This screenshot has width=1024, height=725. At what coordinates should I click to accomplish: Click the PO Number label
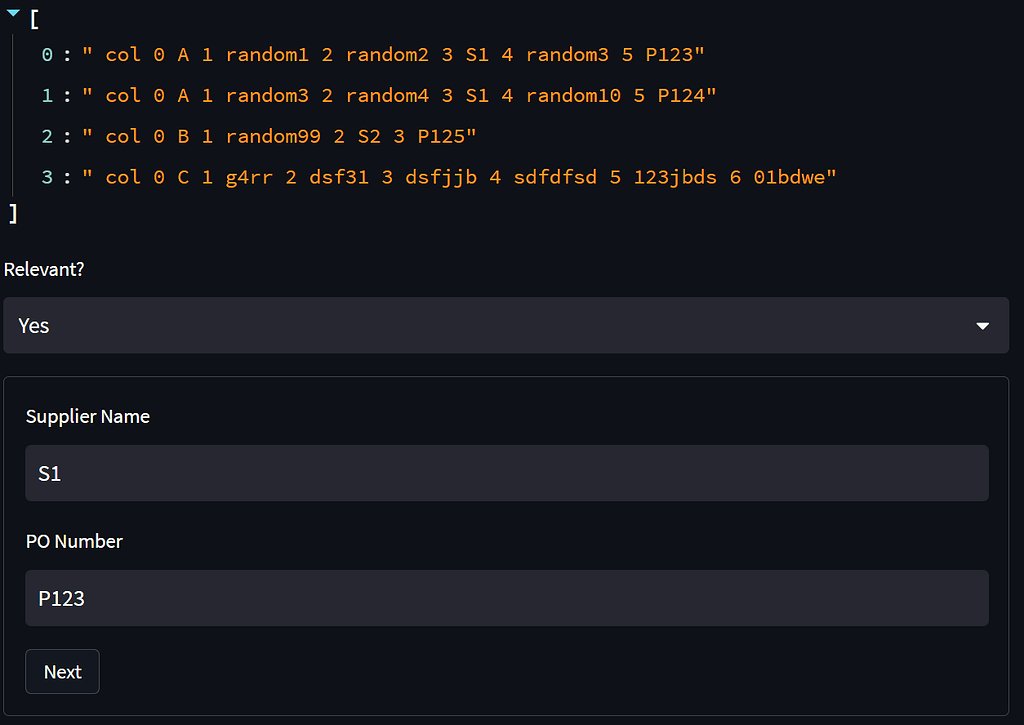pyautogui.click(x=74, y=542)
